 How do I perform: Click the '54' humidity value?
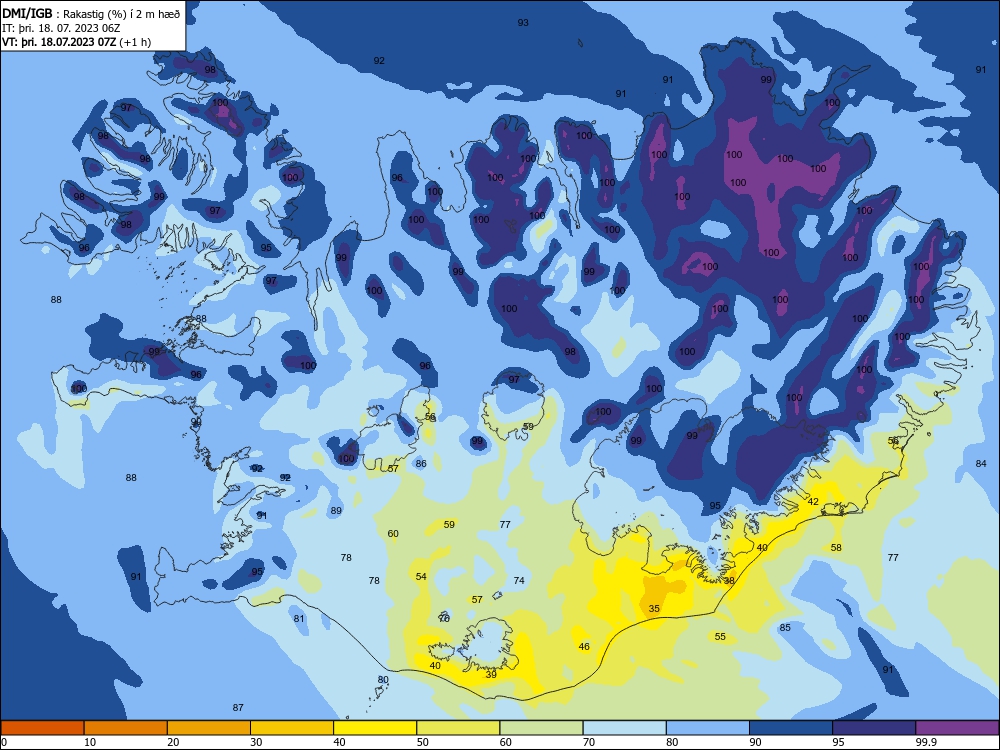(x=421, y=576)
